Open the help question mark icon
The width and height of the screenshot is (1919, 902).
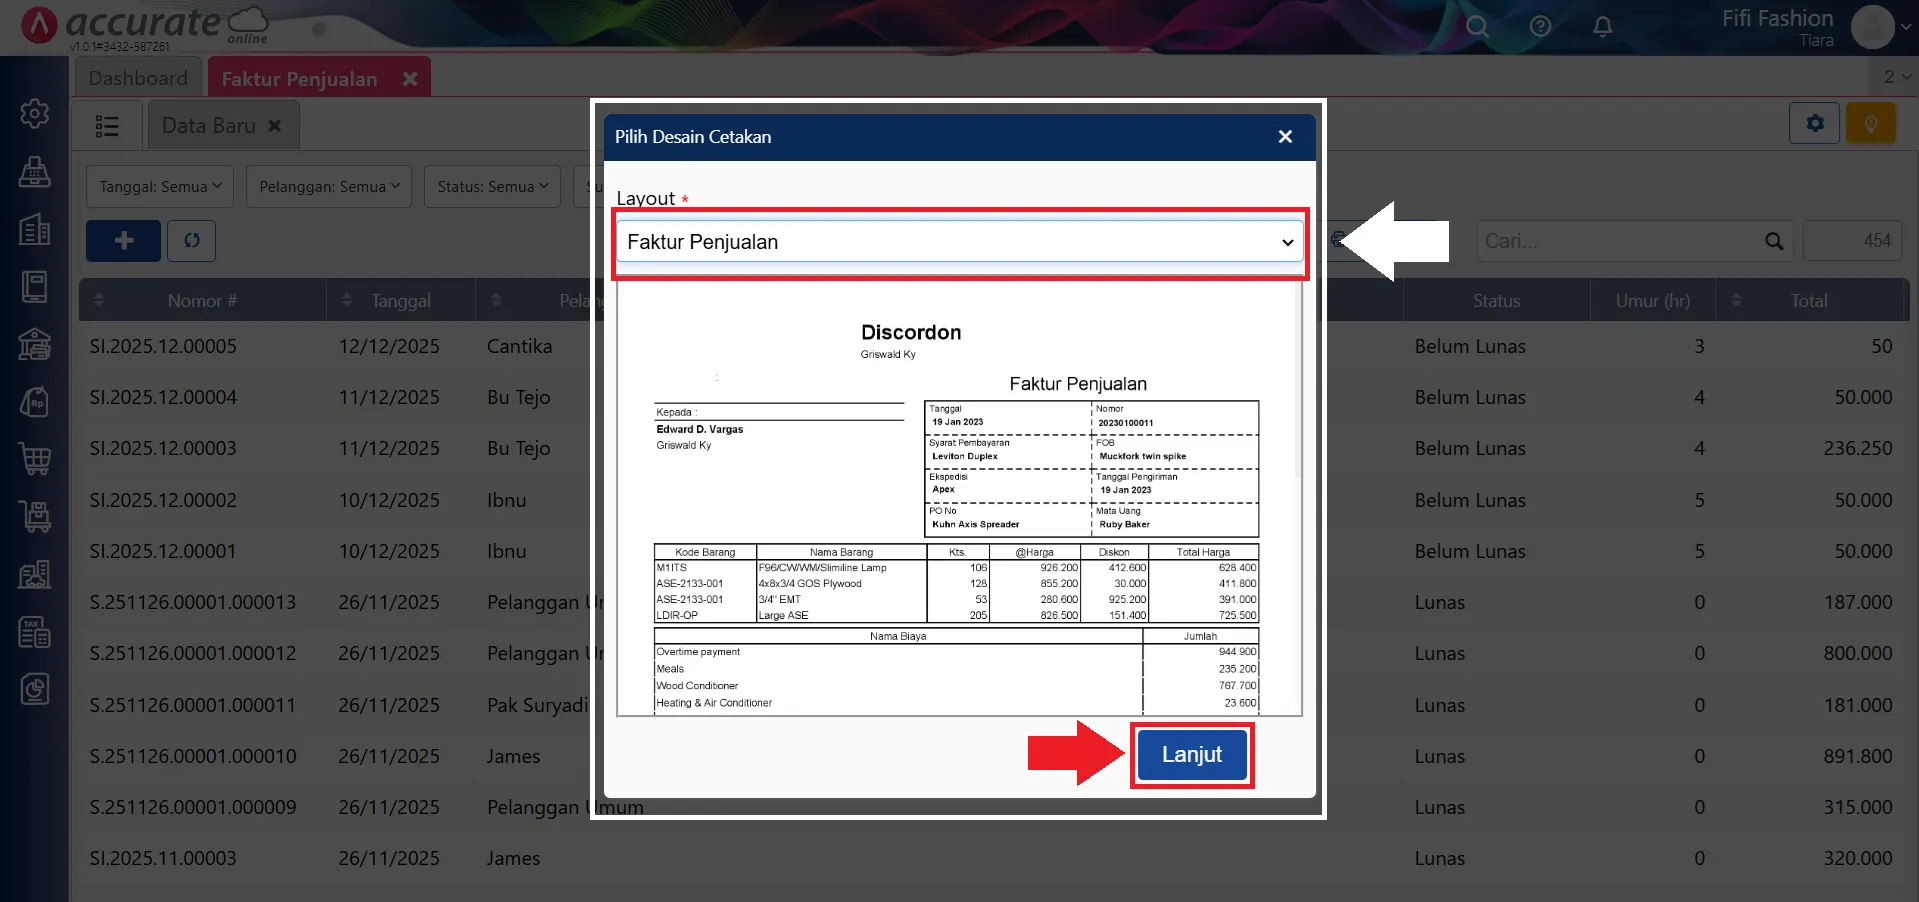(1540, 27)
